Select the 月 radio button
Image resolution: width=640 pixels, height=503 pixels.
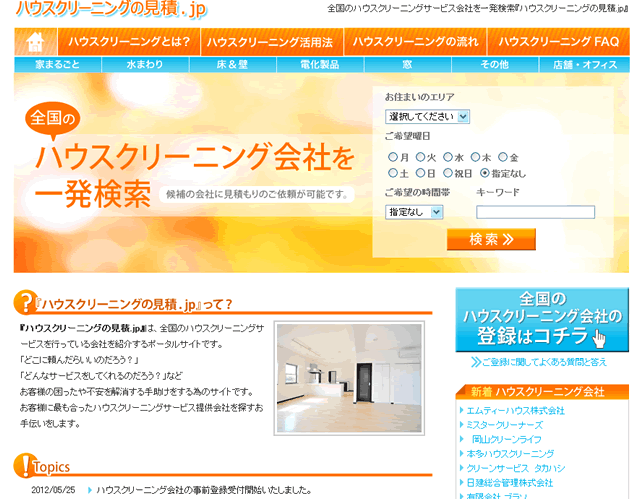[393, 157]
